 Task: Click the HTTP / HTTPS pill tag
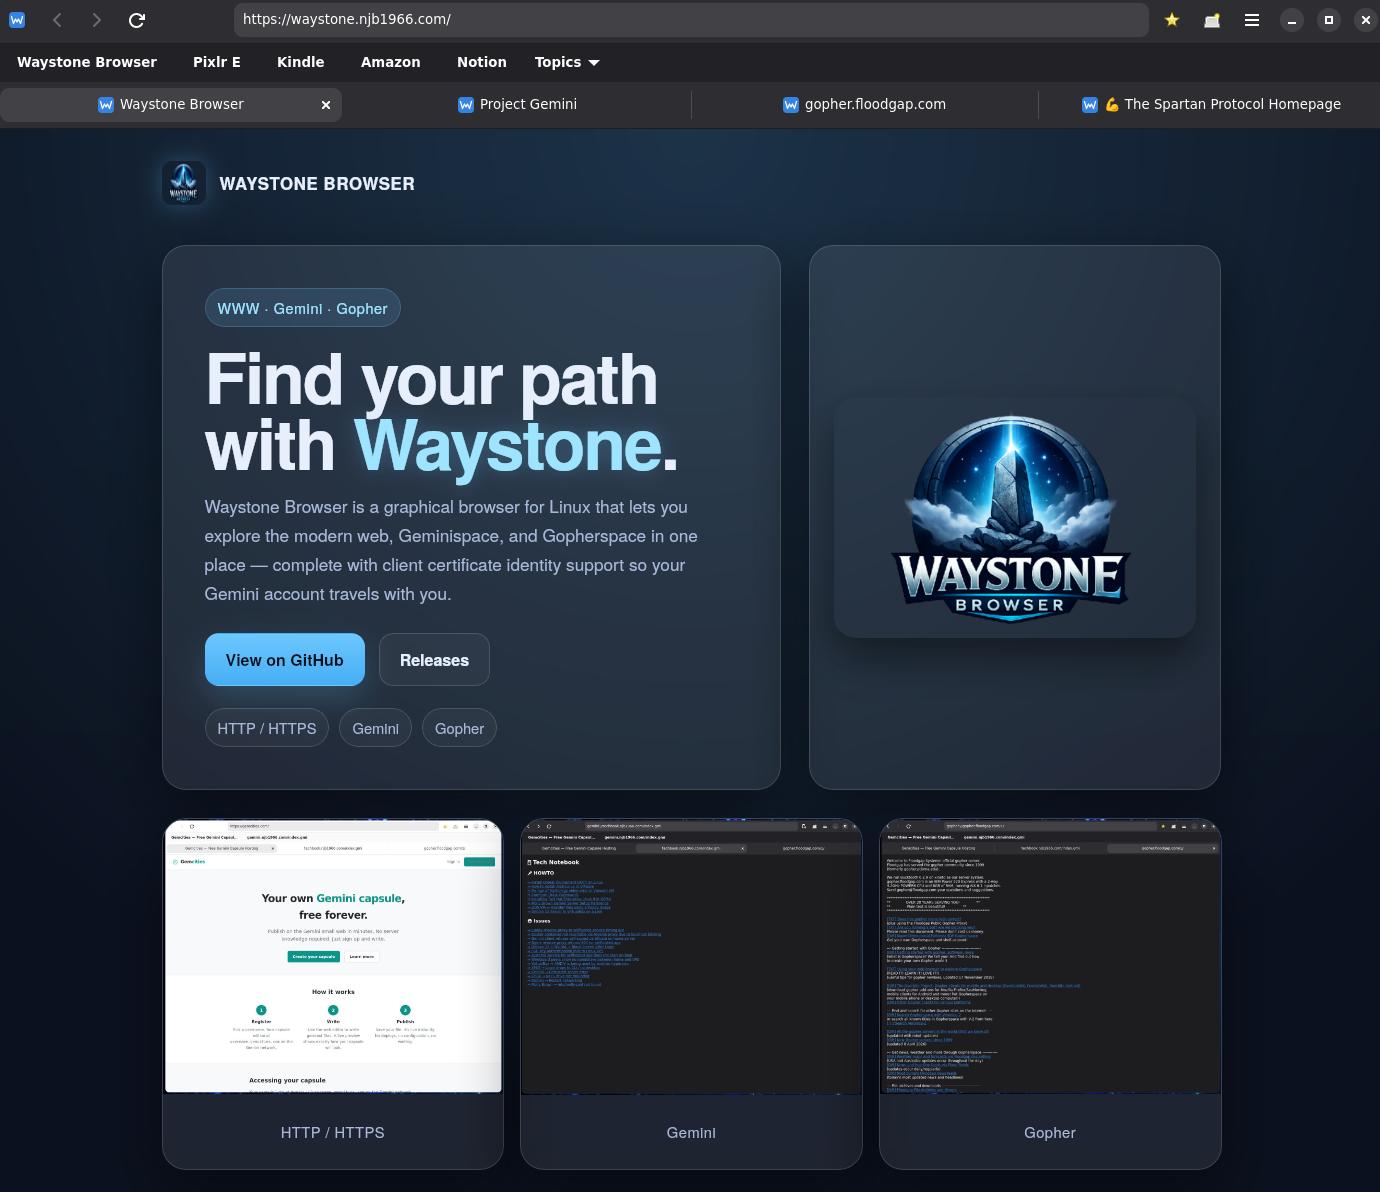pos(267,728)
